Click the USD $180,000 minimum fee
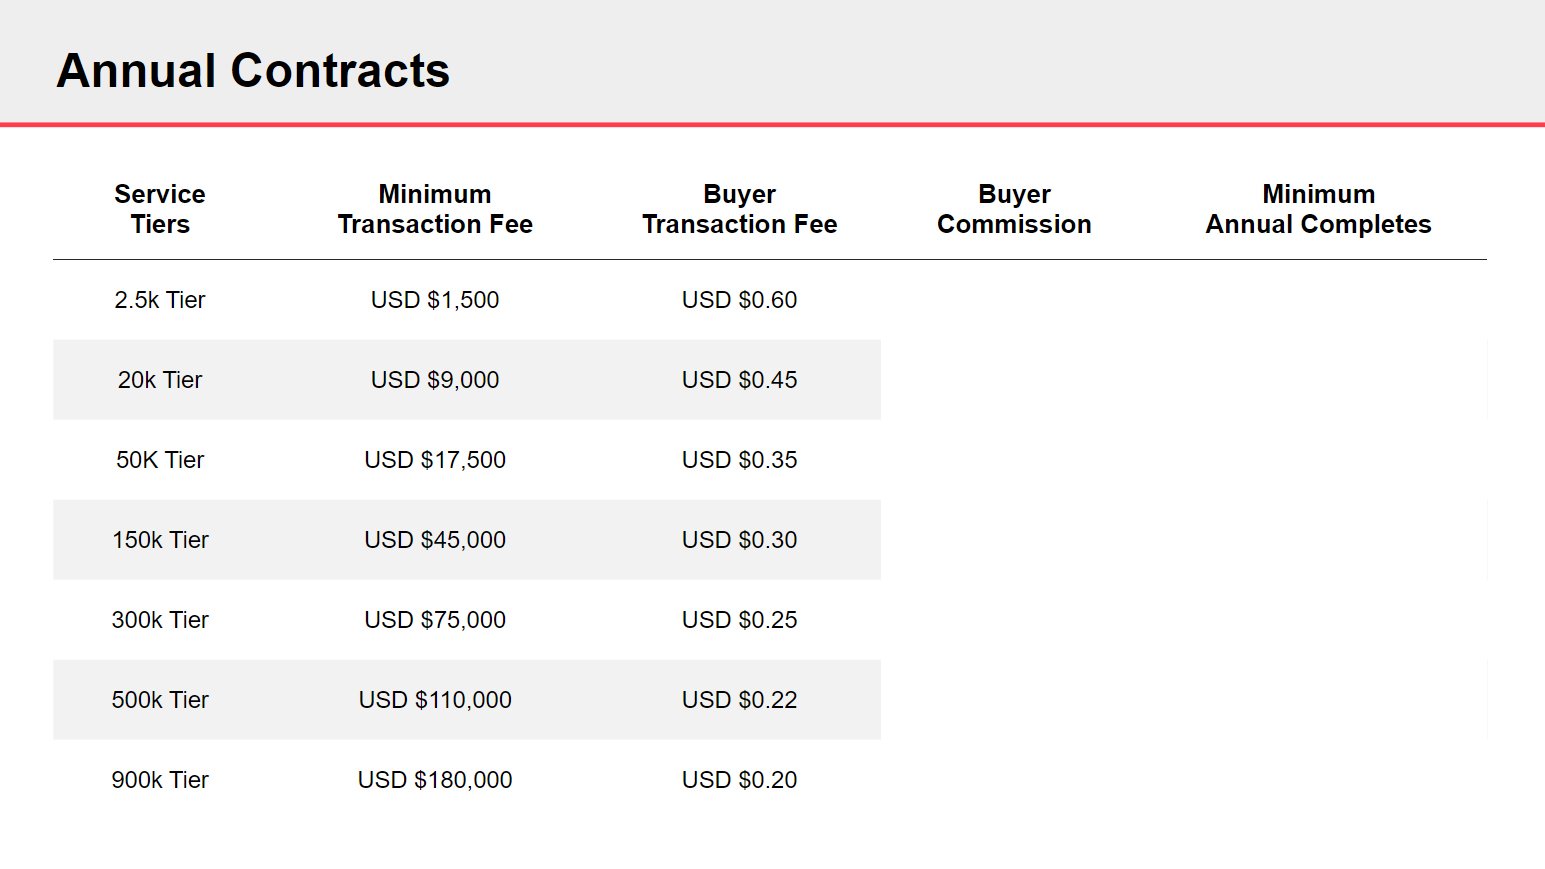The image size is (1545, 869). coord(435,780)
